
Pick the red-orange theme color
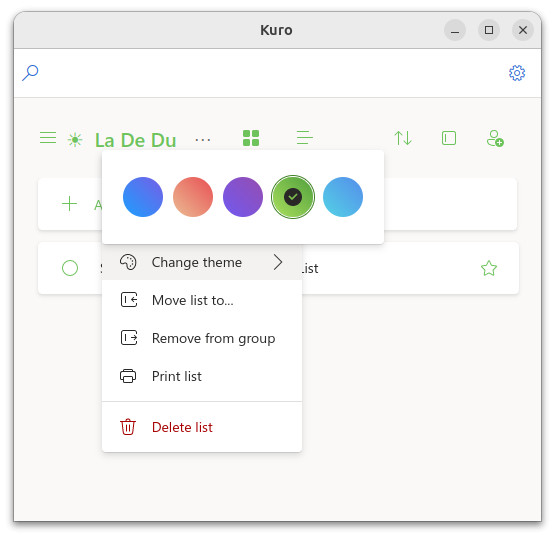coord(193,197)
